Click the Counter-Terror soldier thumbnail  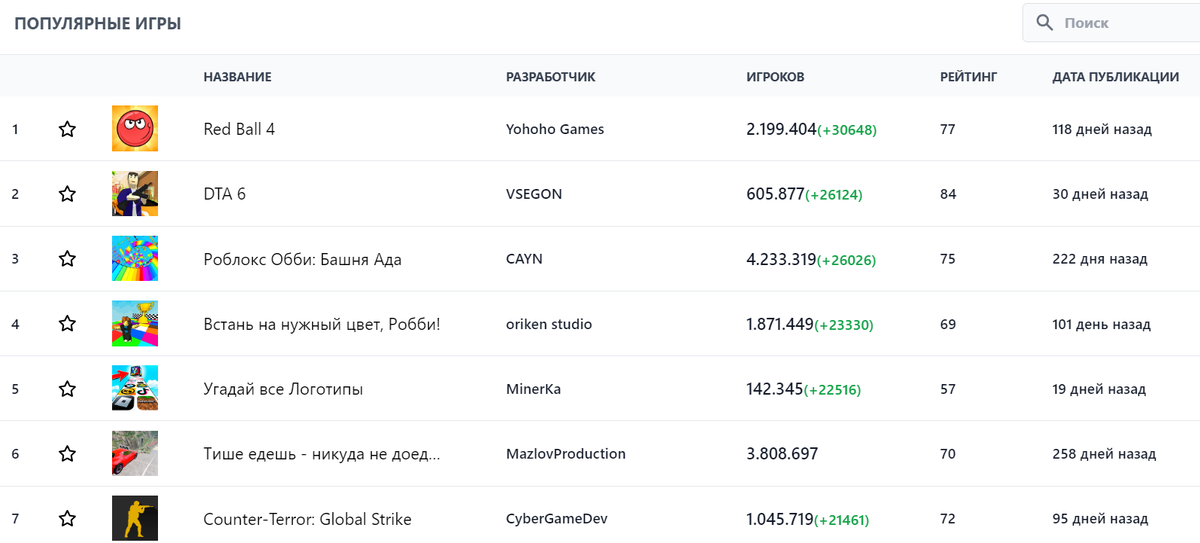tap(135, 519)
